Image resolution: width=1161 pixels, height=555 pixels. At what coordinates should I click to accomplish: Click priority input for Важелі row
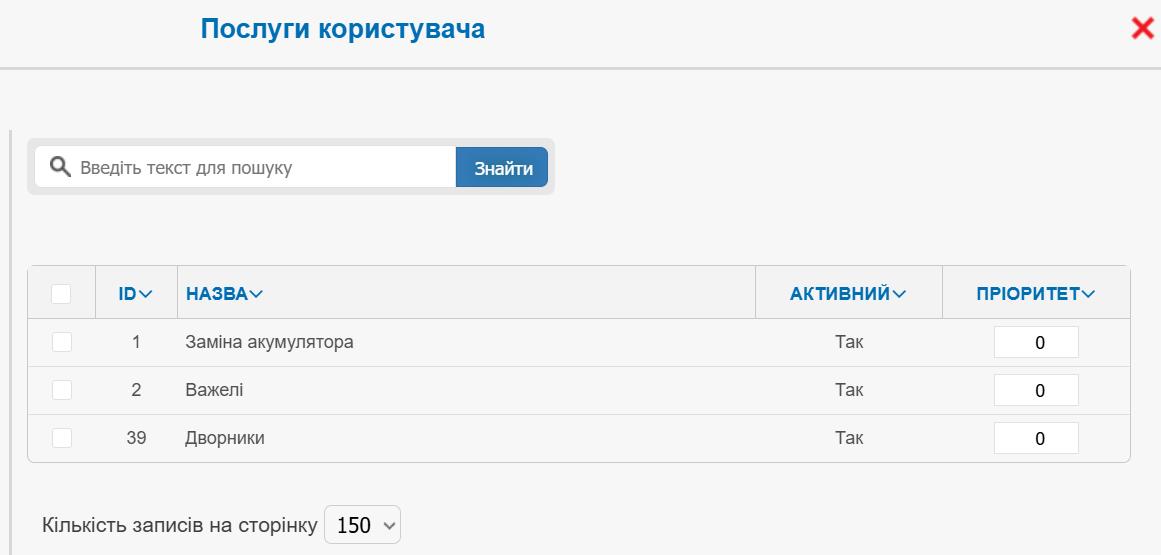1036,390
